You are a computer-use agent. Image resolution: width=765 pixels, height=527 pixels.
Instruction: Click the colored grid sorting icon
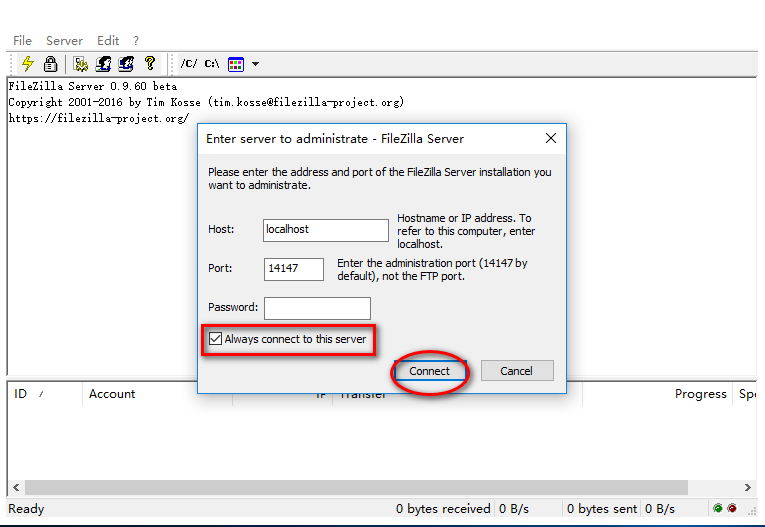click(236, 64)
